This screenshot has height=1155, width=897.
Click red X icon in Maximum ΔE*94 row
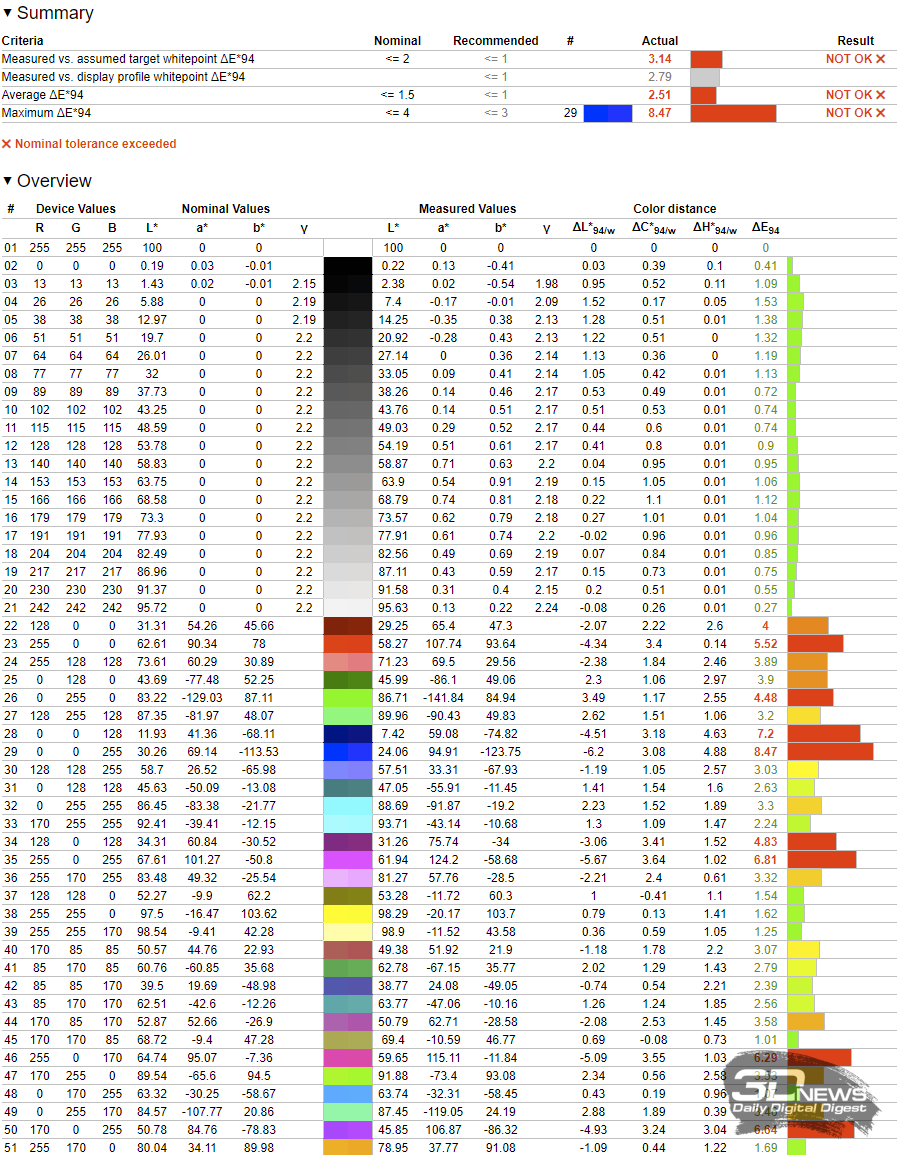tap(880, 113)
